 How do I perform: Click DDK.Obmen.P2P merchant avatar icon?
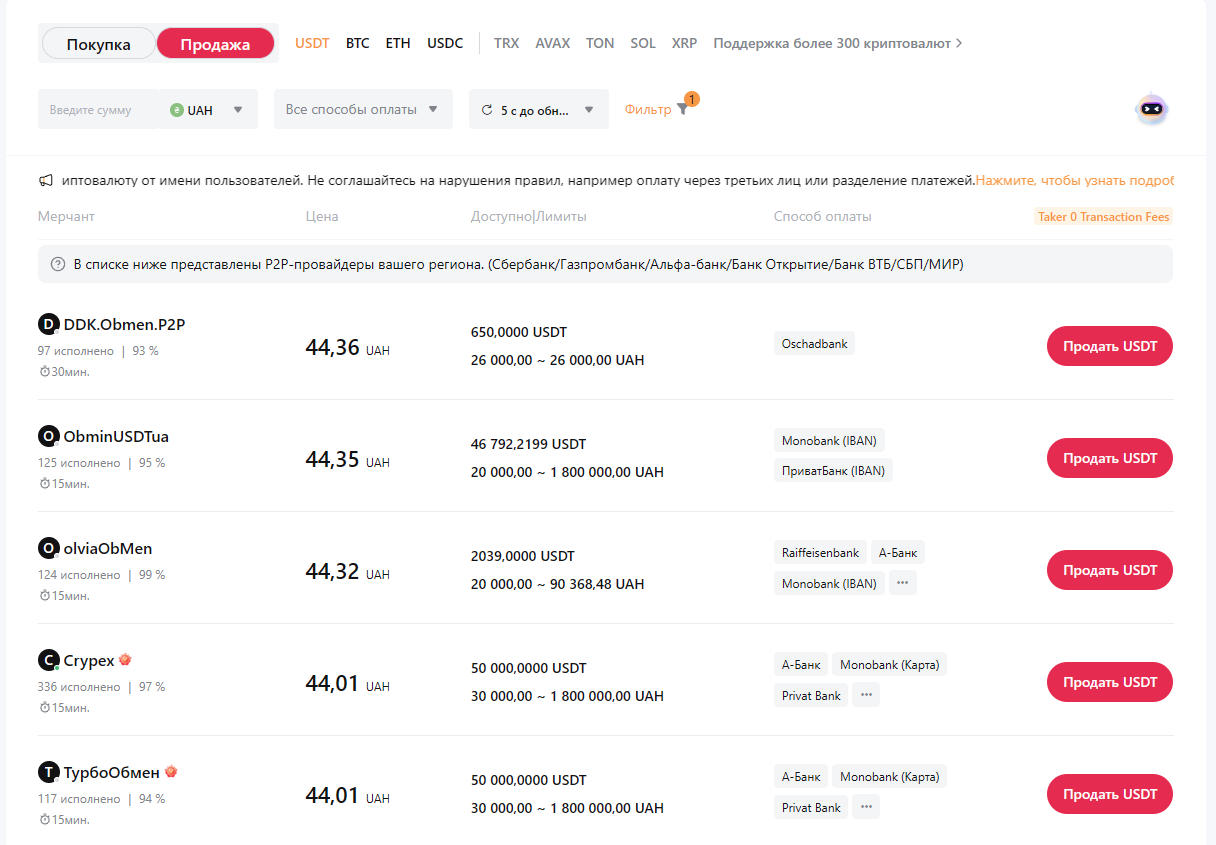coord(48,324)
